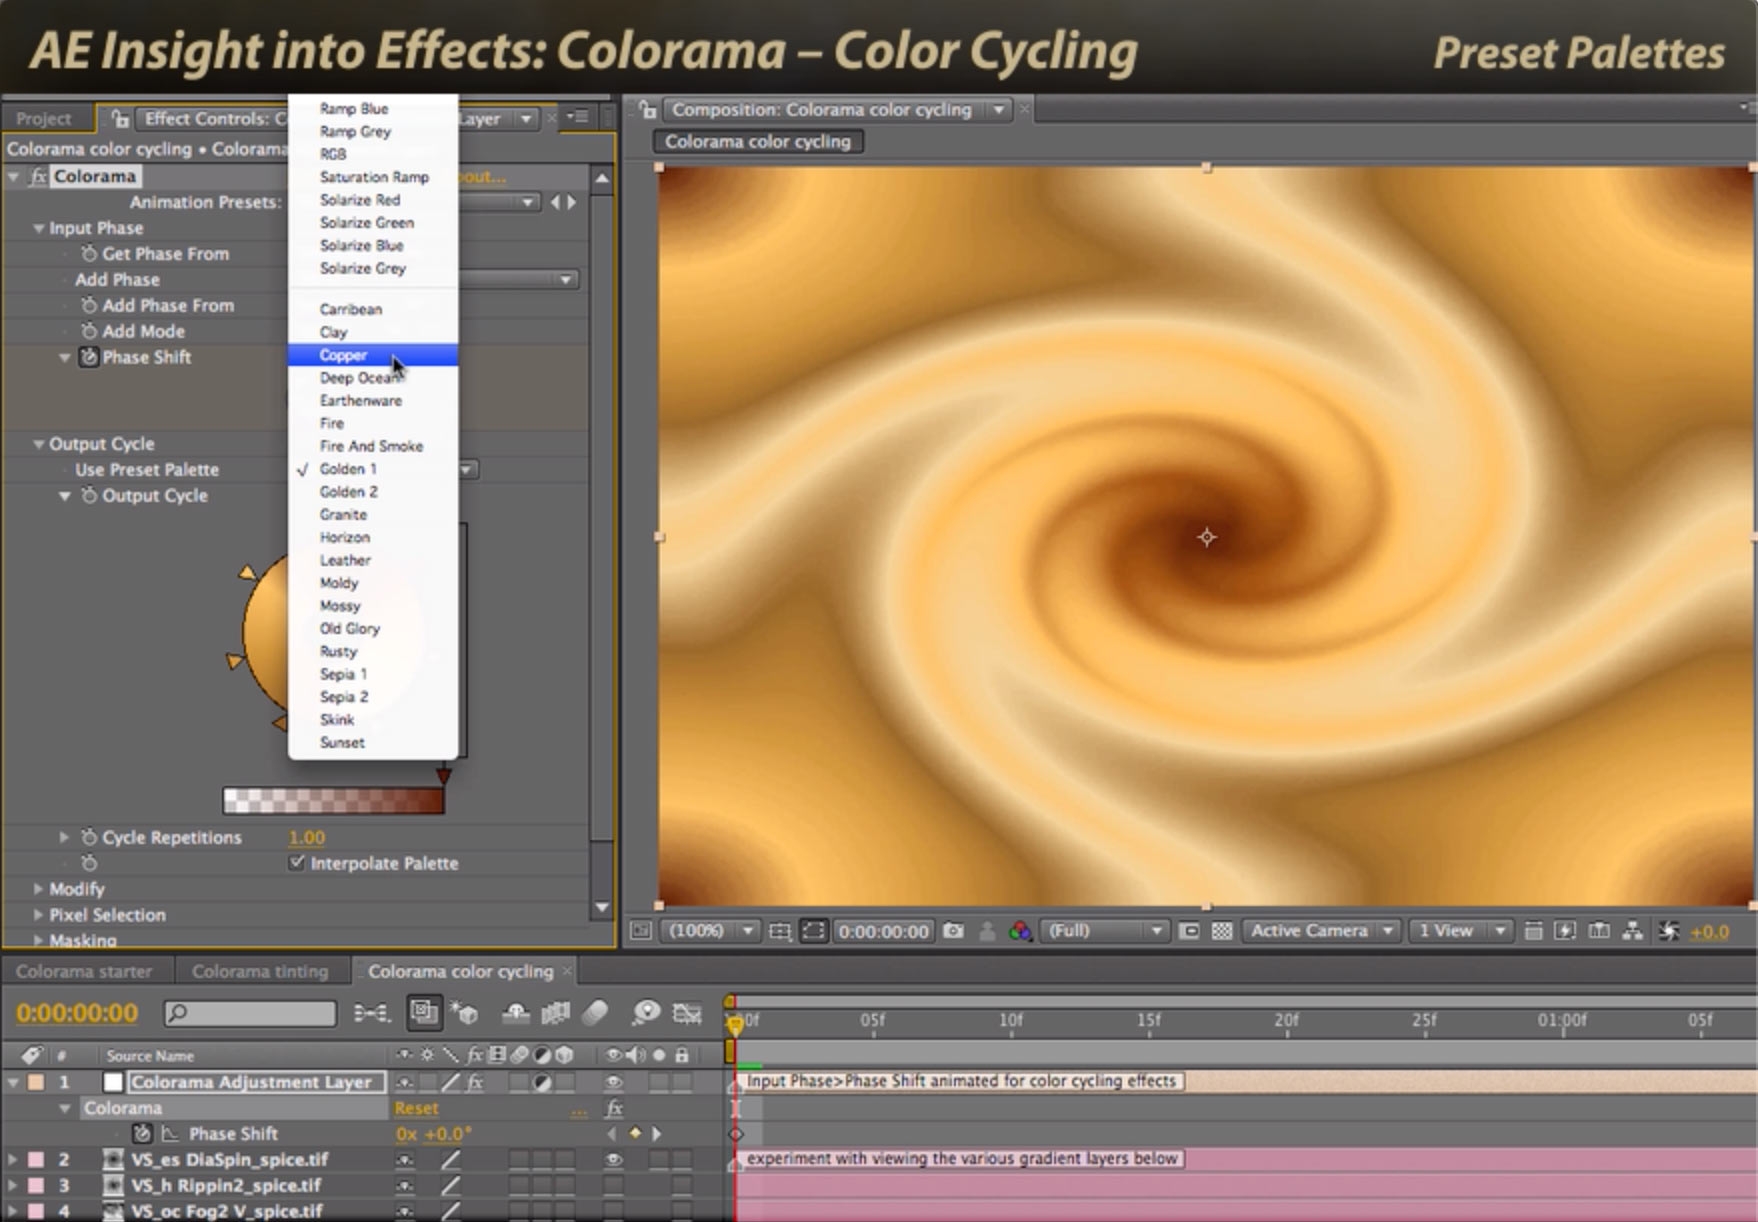Open the Active Camera dropdown
The image size is (1758, 1222).
point(1320,931)
